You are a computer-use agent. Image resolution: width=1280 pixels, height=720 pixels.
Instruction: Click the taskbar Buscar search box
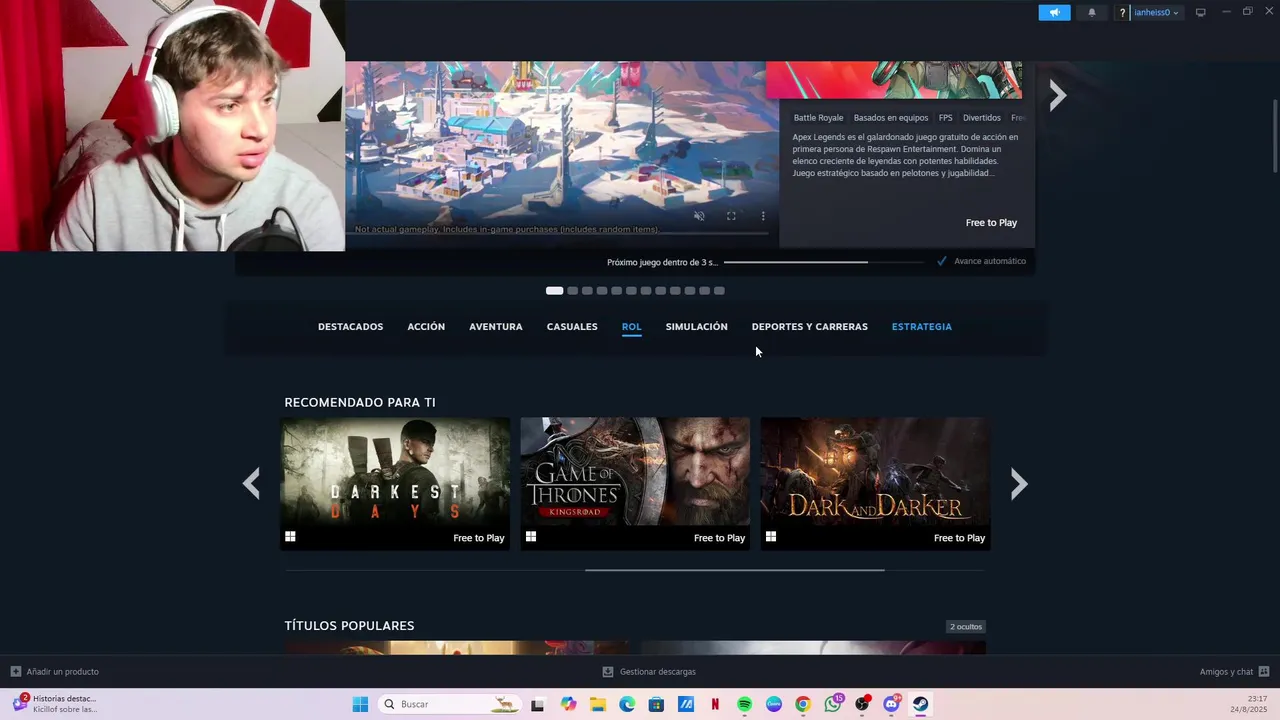coord(450,704)
